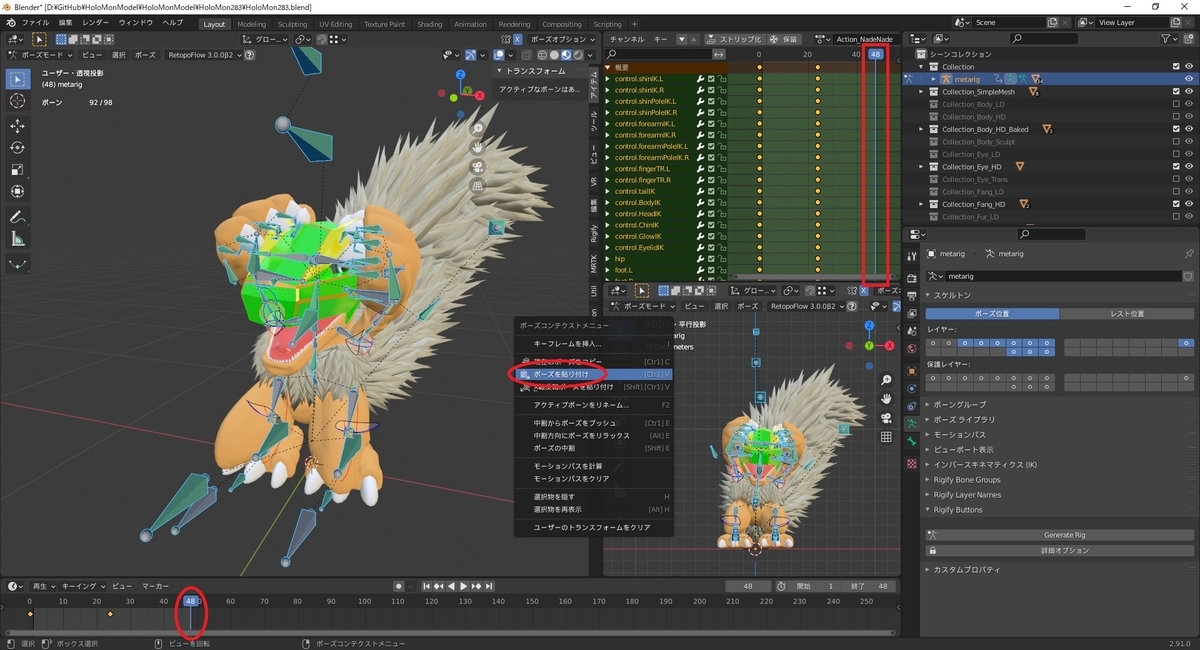Click the frame 48 playhead marker in timeline
The width and height of the screenshot is (1200, 650).
pyautogui.click(x=190, y=601)
